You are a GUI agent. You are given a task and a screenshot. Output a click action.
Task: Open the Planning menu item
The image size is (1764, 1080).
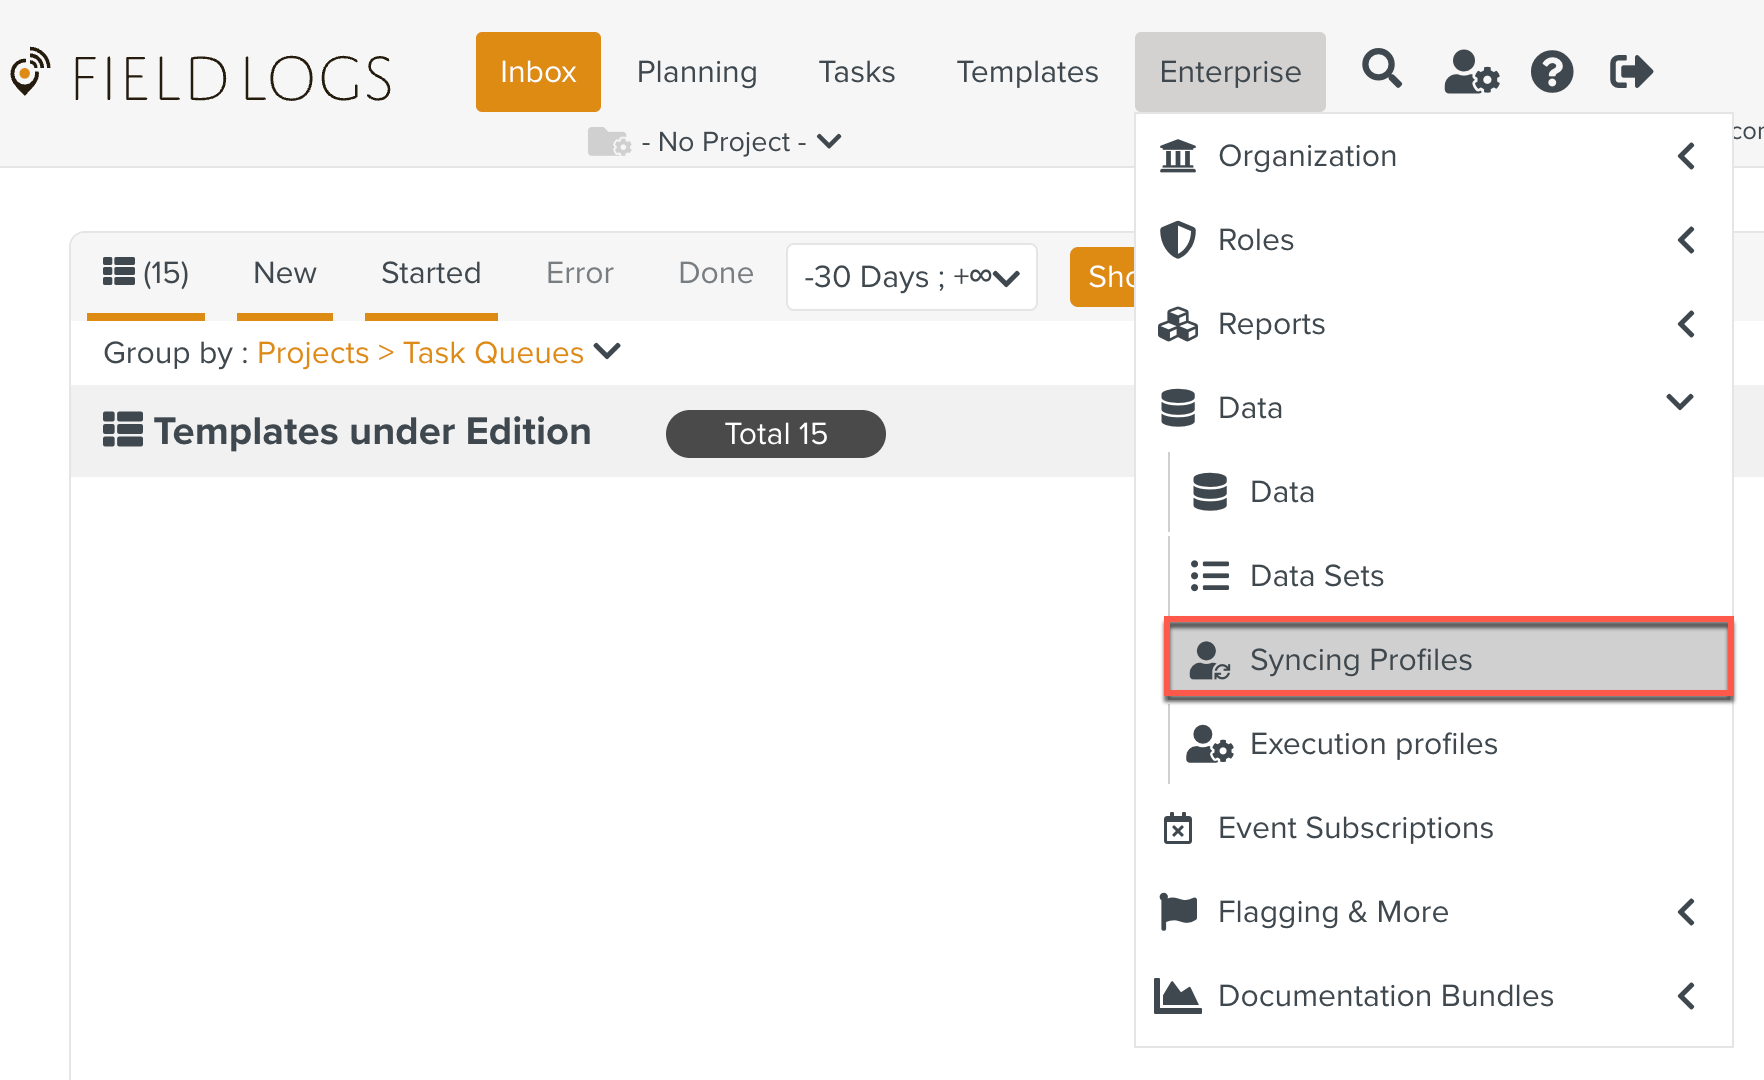pos(697,71)
